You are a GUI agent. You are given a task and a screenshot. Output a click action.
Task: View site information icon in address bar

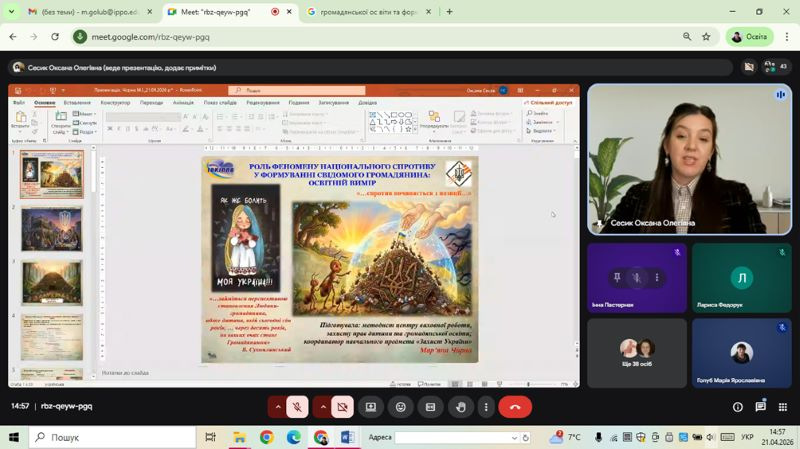point(80,37)
